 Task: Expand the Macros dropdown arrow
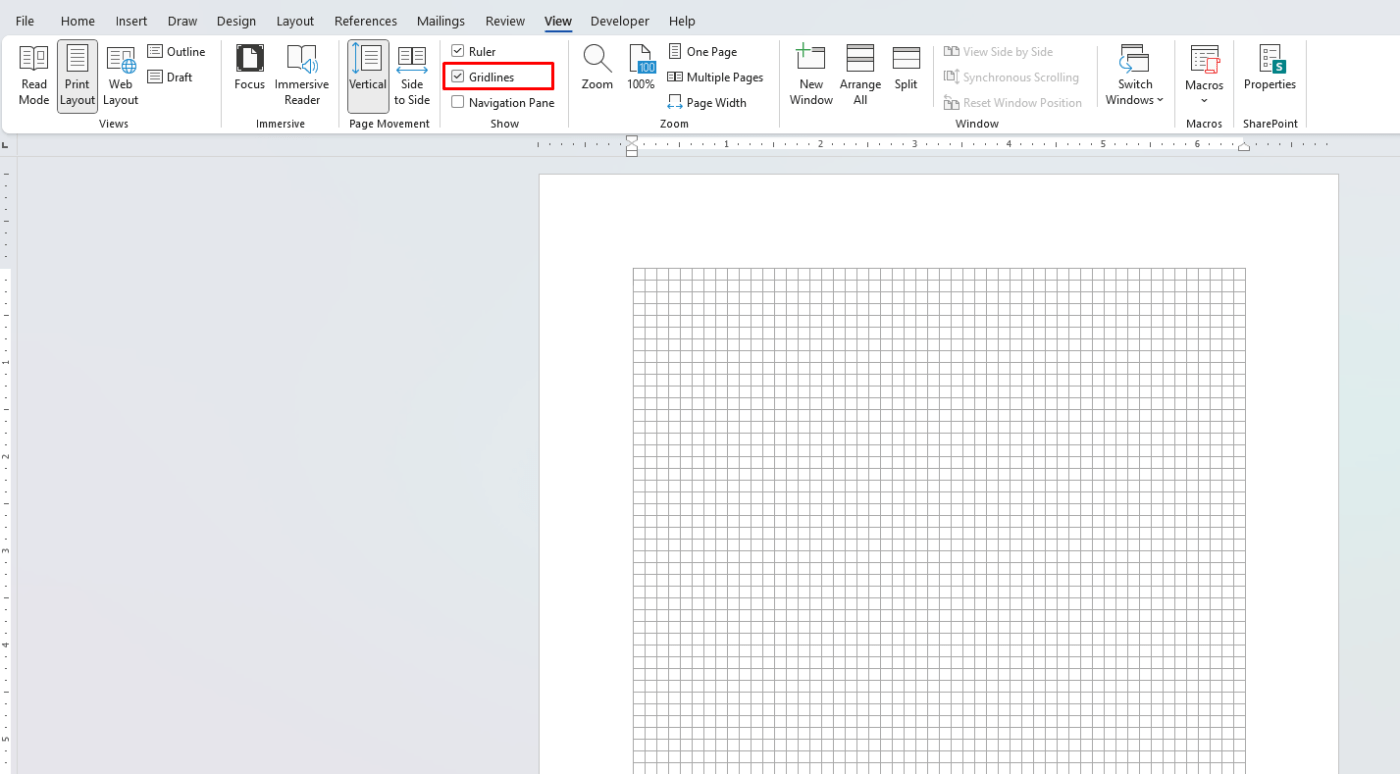(1204, 100)
